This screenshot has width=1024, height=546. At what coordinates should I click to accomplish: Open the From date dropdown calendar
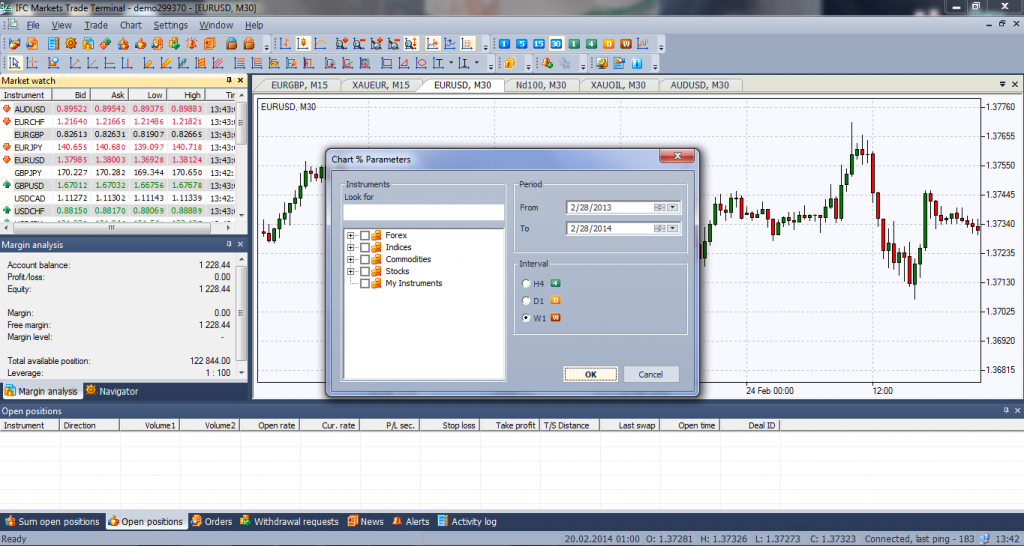(x=673, y=207)
